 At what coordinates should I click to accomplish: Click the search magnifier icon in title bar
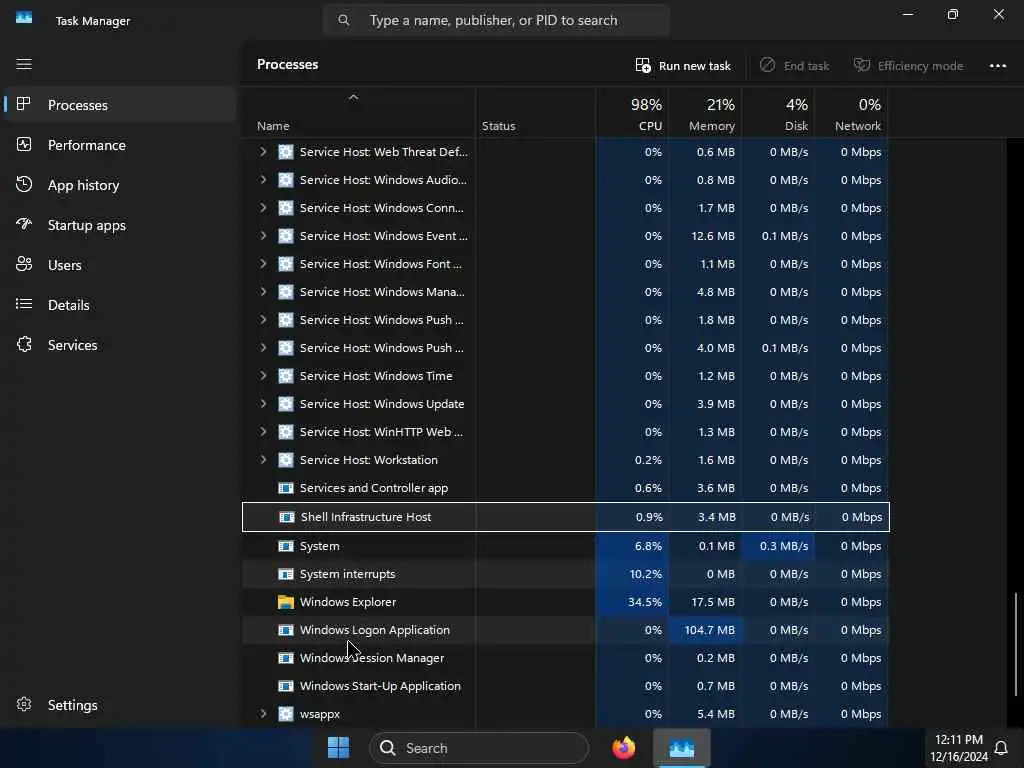point(344,20)
